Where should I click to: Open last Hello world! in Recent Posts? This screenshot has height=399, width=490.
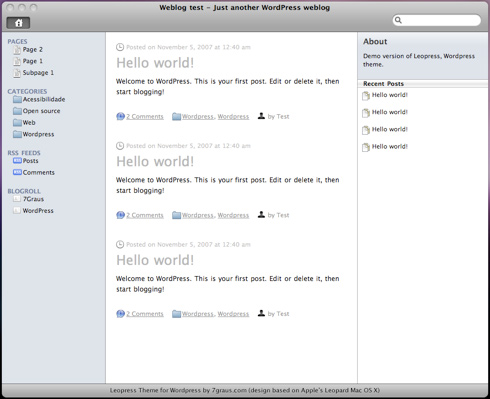tap(390, 146)
